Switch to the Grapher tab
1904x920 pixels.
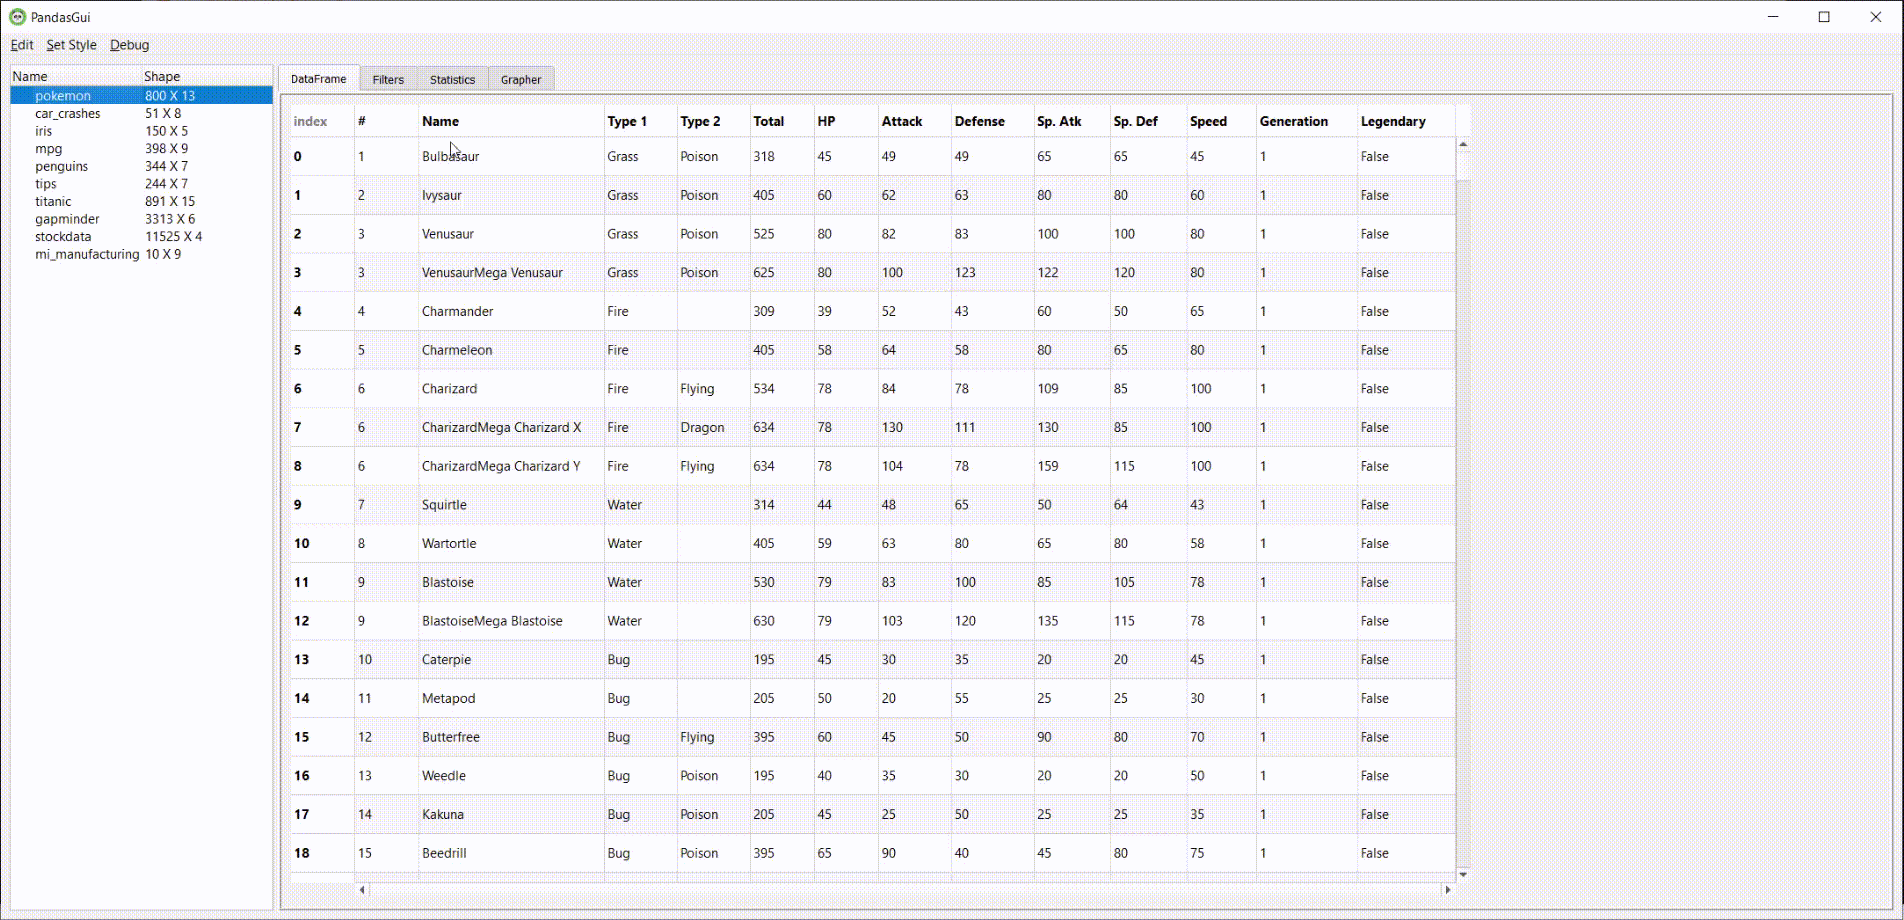point(521,80)
